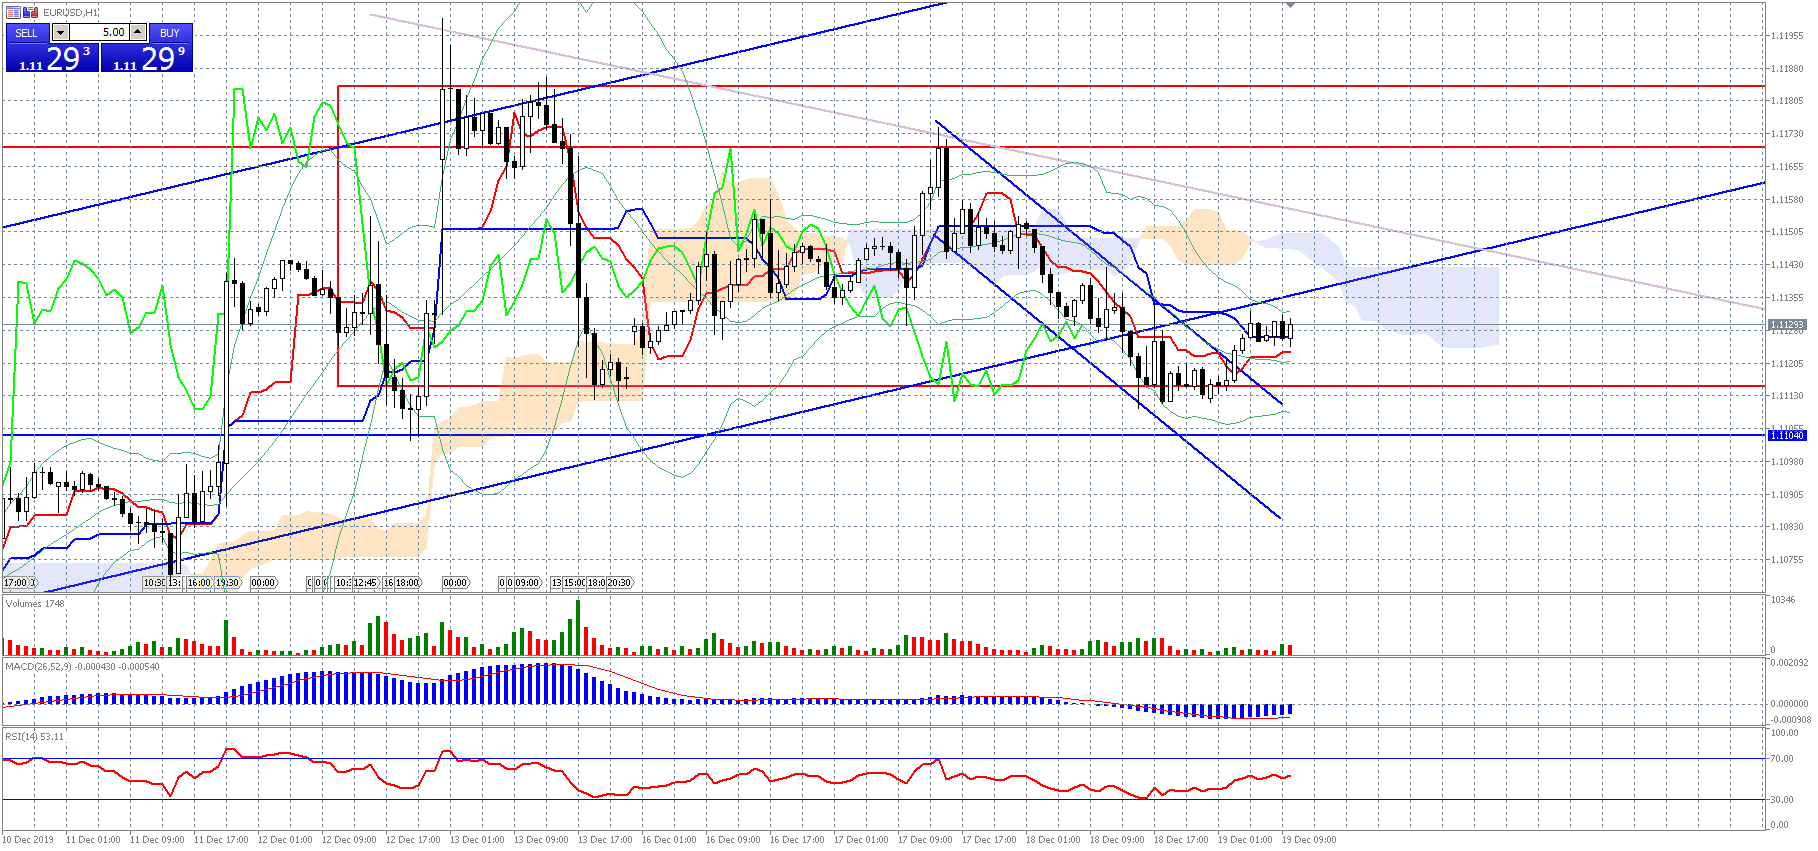The width and height of the screenshot is (1818, 851).
Task: Click the sell price 1.11 29 3
Action: click(53, 58)
